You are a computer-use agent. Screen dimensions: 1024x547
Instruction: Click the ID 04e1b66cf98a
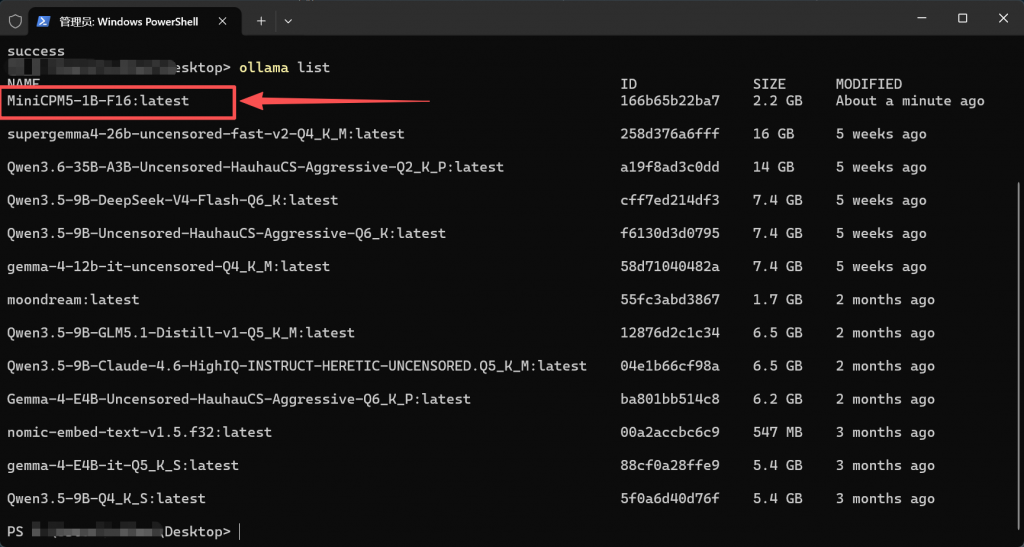(670, 366)
